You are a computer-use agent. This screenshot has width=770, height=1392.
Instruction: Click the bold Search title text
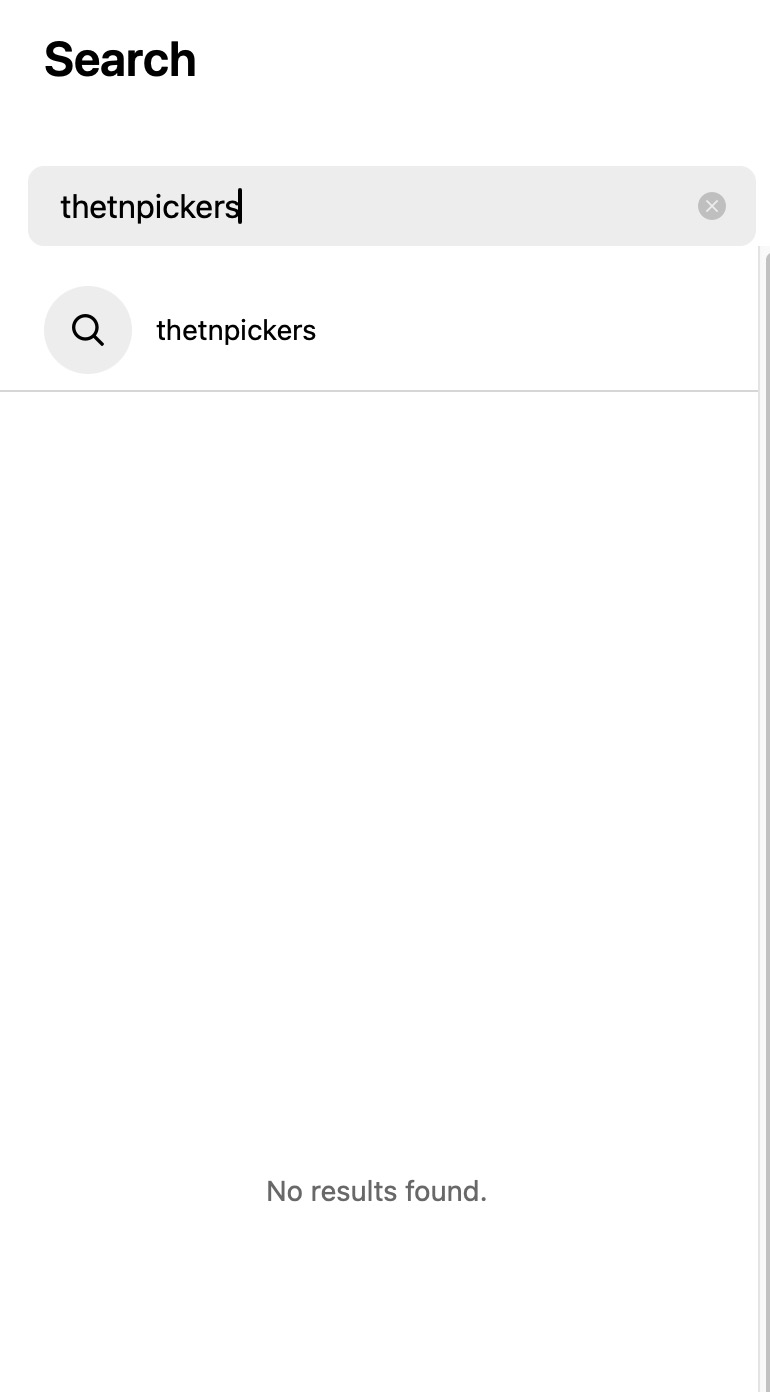[120, 60]
